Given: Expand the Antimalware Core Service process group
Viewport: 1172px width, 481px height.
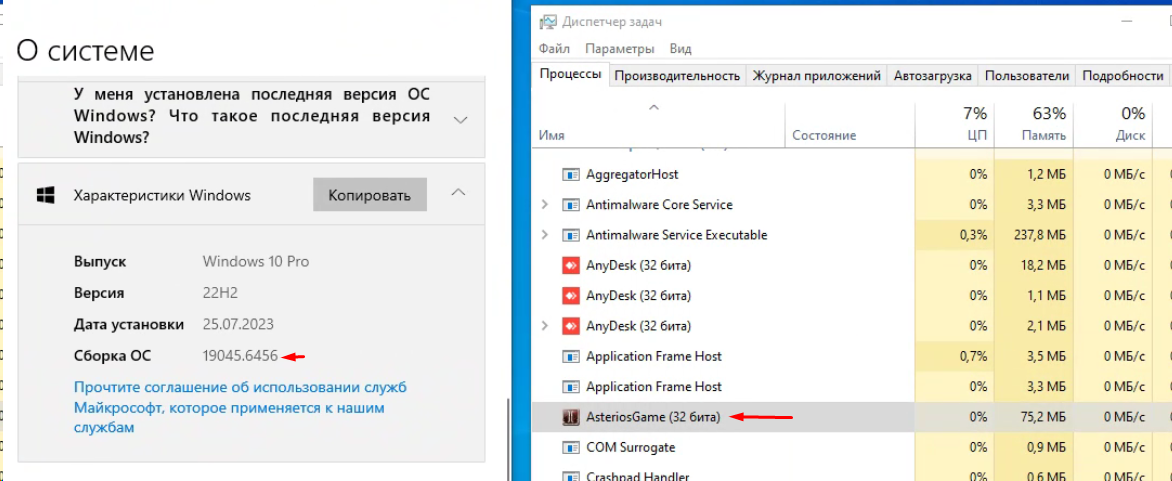Looking at the screenshot, I should click(x=545, y=205).
